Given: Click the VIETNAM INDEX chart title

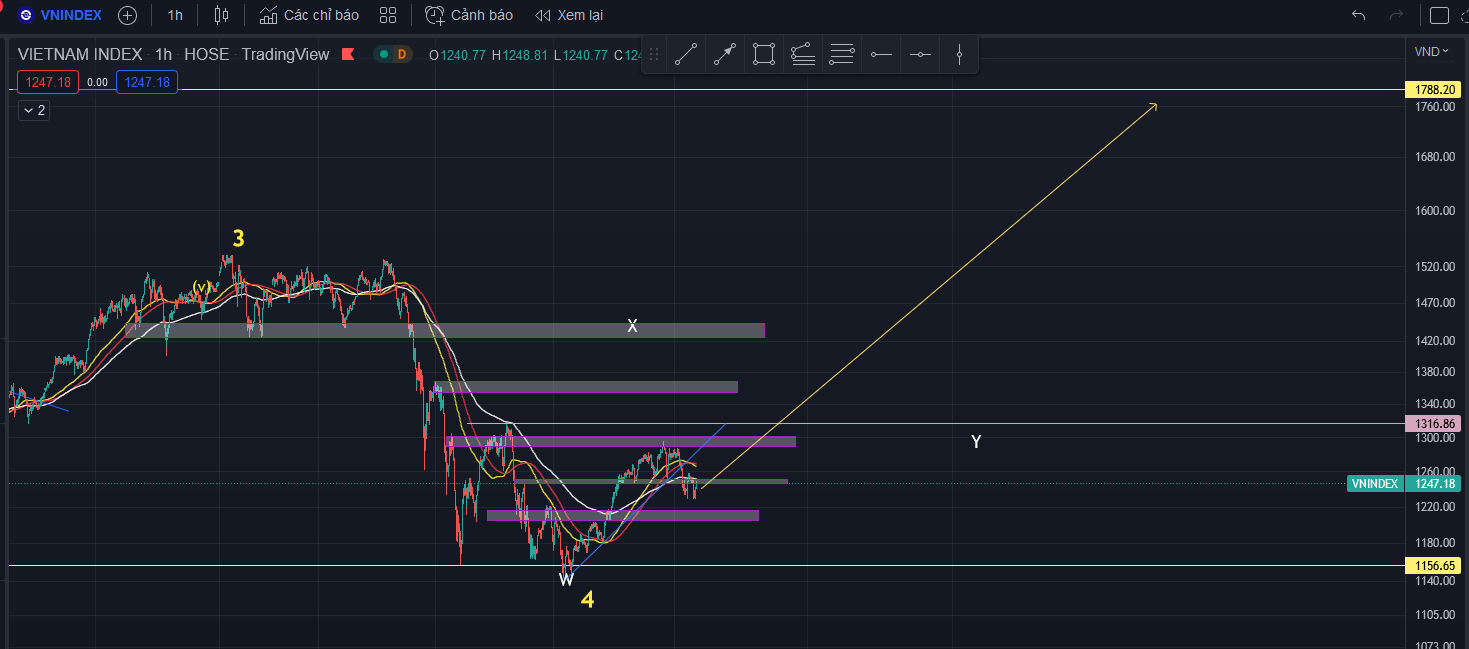Looking at the screenshot, I should point(80,54).
